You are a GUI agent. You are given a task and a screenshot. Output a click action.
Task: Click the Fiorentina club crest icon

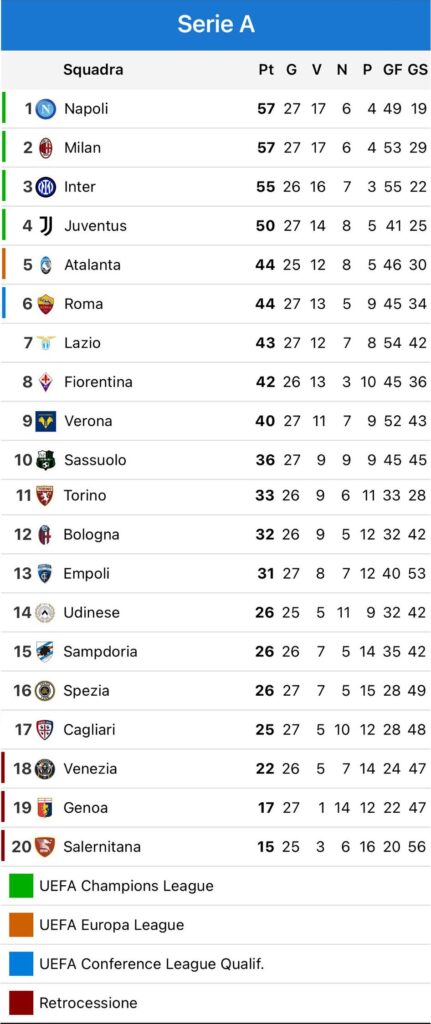(x=46, y=382)
